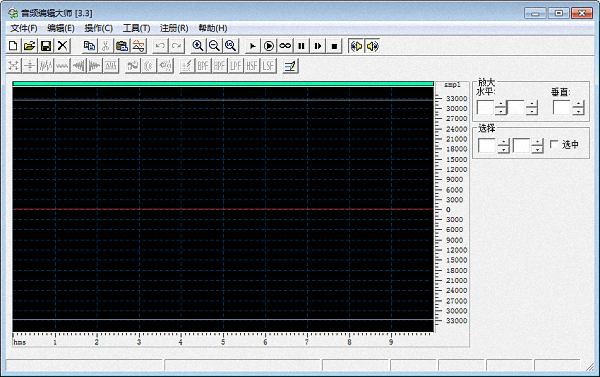
Task: Toggle the right speaker channel button
Action: tap(372, 46)
